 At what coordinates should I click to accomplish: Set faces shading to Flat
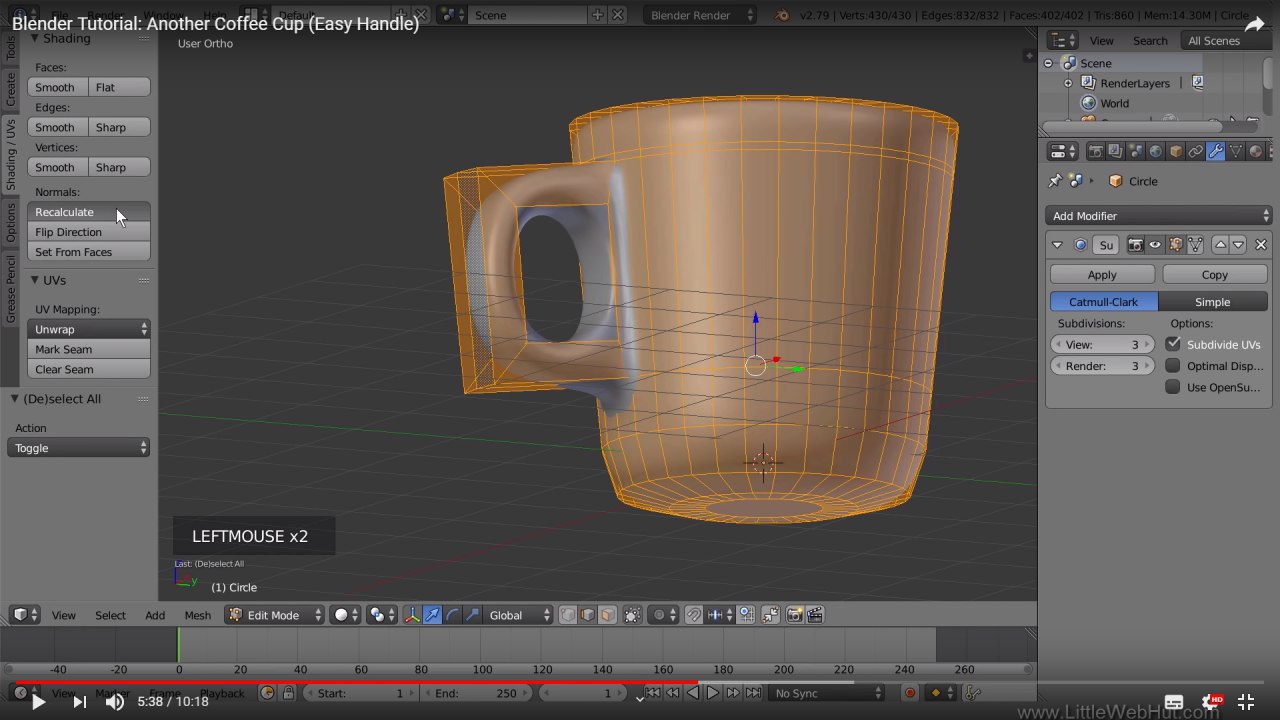[119, 87]
